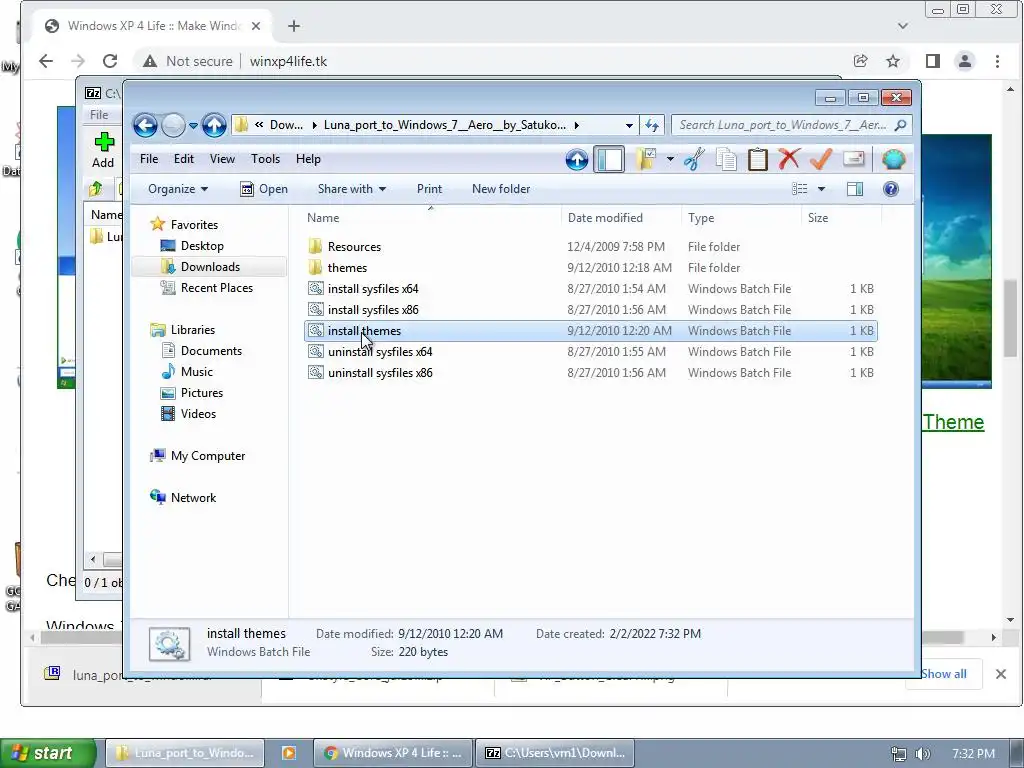Click toolbar Up one level icon
Image resolution: width=1024 pixels, height=768 pixels.
coord(577,159)
